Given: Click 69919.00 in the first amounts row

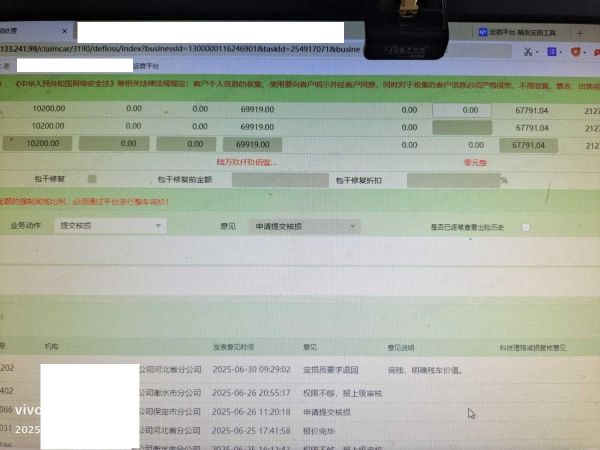Looking at the screenshot, I should (257, 109).
